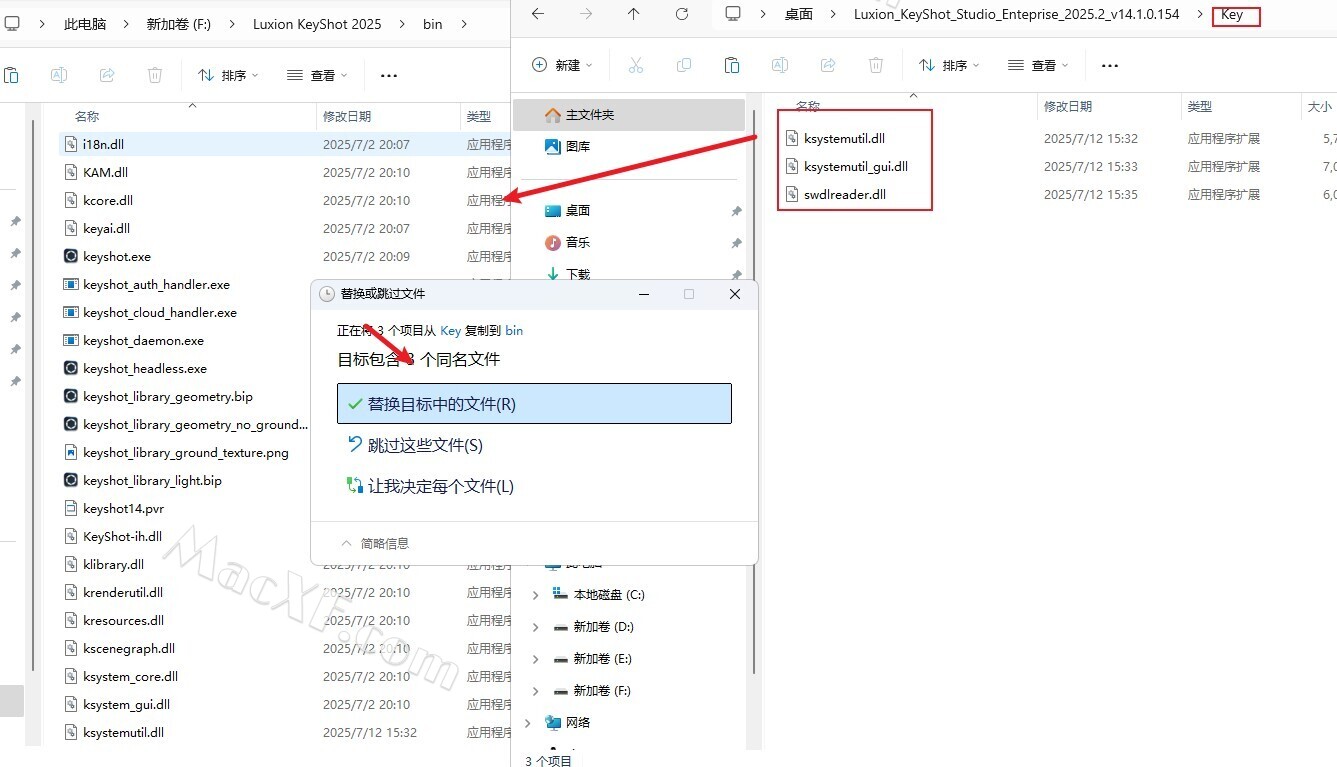This screenshot has width=1337, height=767.
Task: Select ksystemutil_gui.dll in Key folder
Action: point(856,166)
